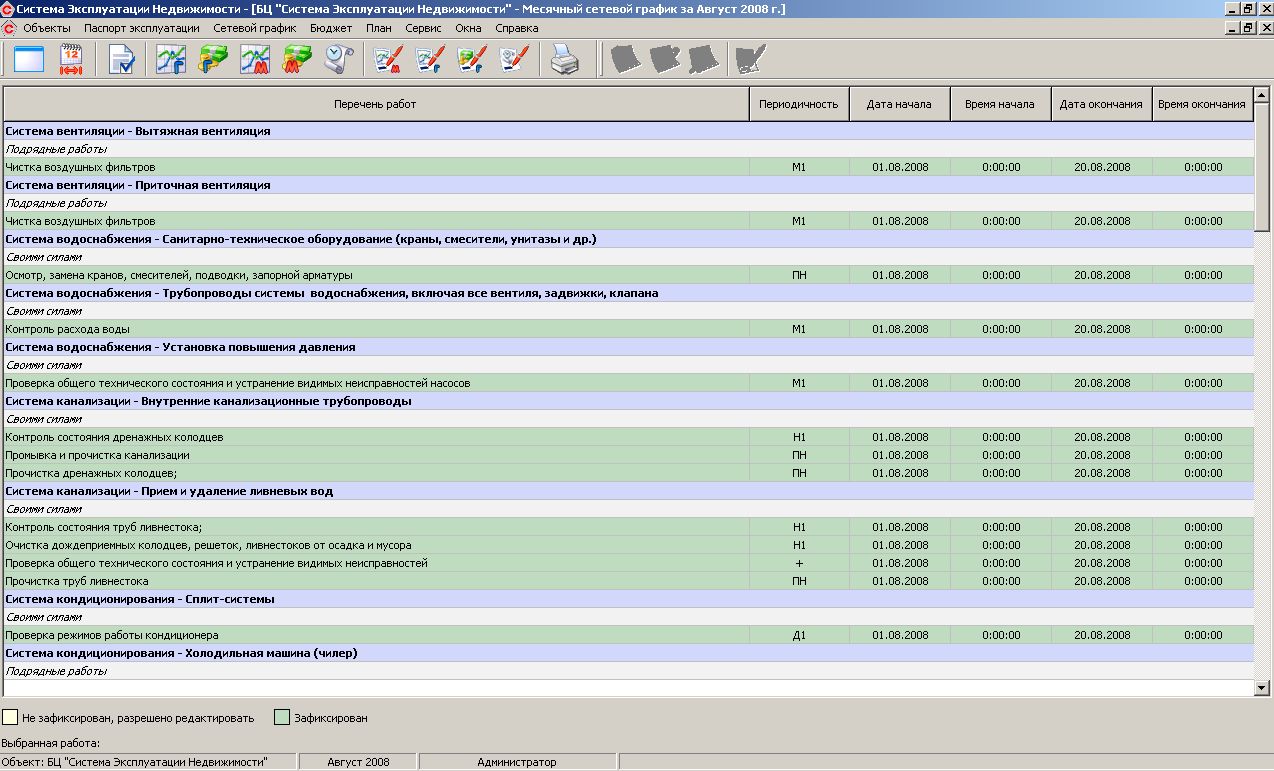Select row 'Проверка общего технического состояния... насосов'
This screenshot has height=771, width=1274.
pyautogui.click(x=628, y=383)
